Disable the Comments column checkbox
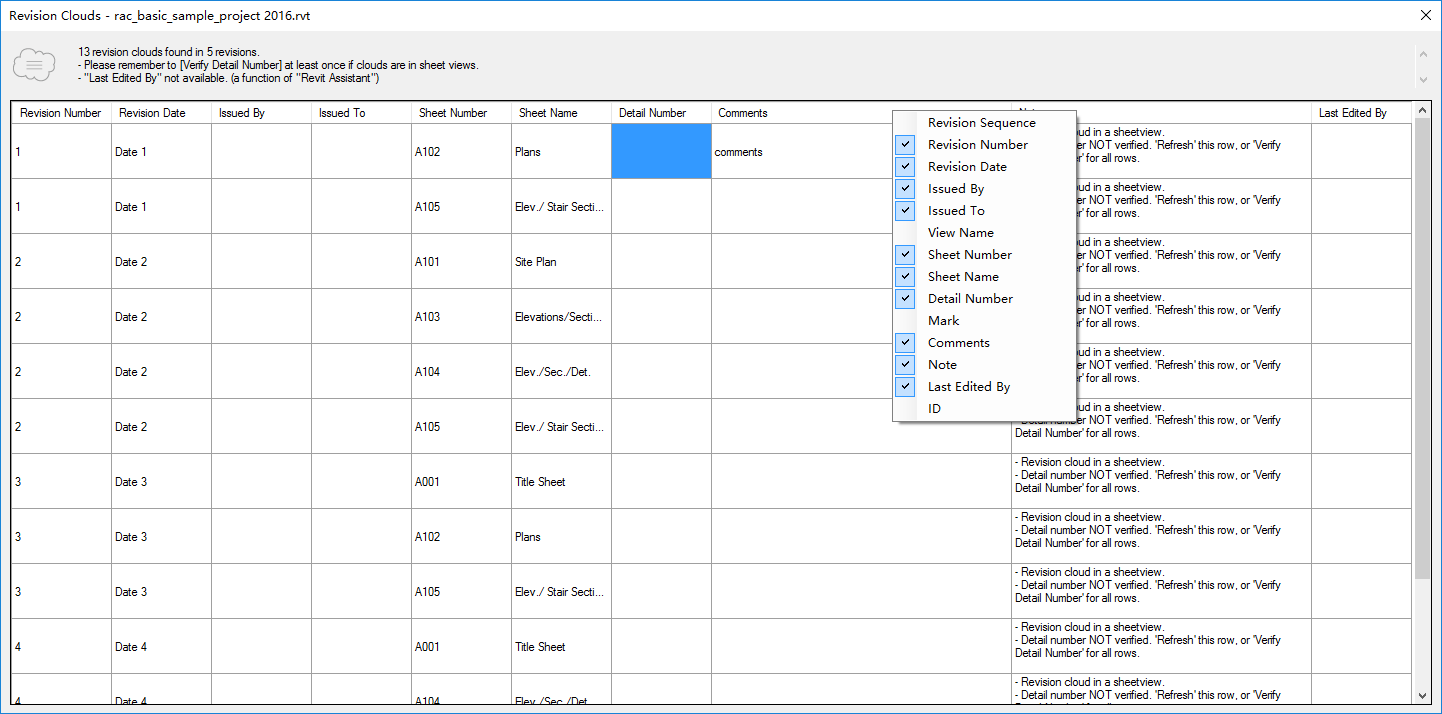1442x714 pixels. [x=905, y=342]
